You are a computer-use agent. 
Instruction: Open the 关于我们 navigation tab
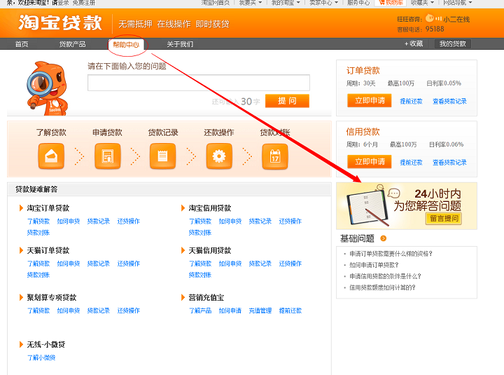pos(180,44)
